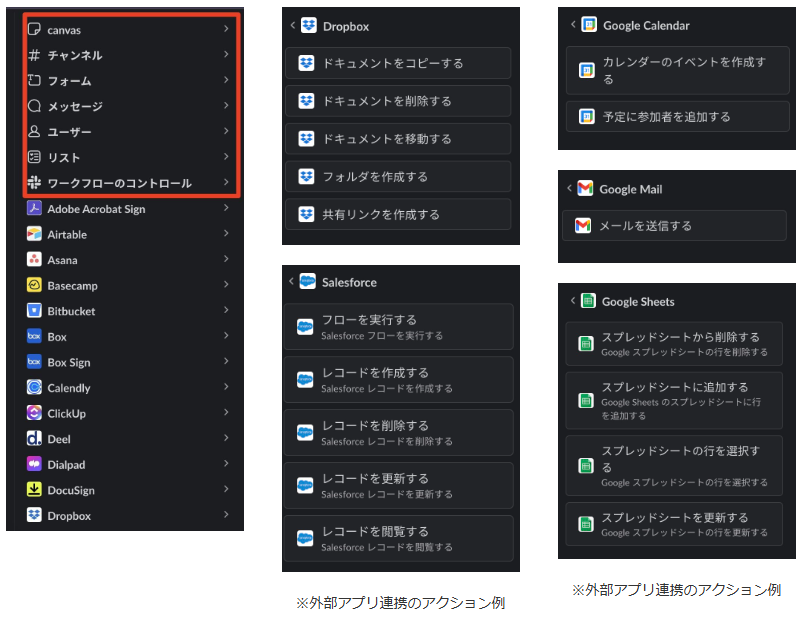Open Adobe Acrobat Sign steps
805x622 pixels.
click(x=129, y=208)
